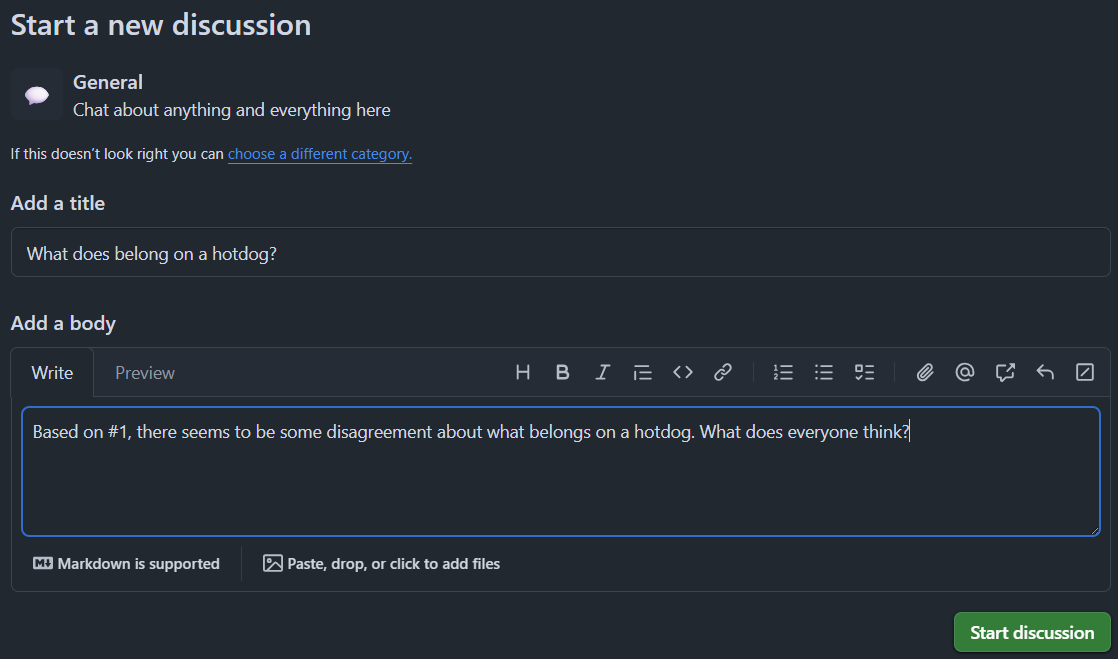Open saved replies with the reply arrow icon
The height and width of the screenshot is (659, 1118).
coord(1045,372)
